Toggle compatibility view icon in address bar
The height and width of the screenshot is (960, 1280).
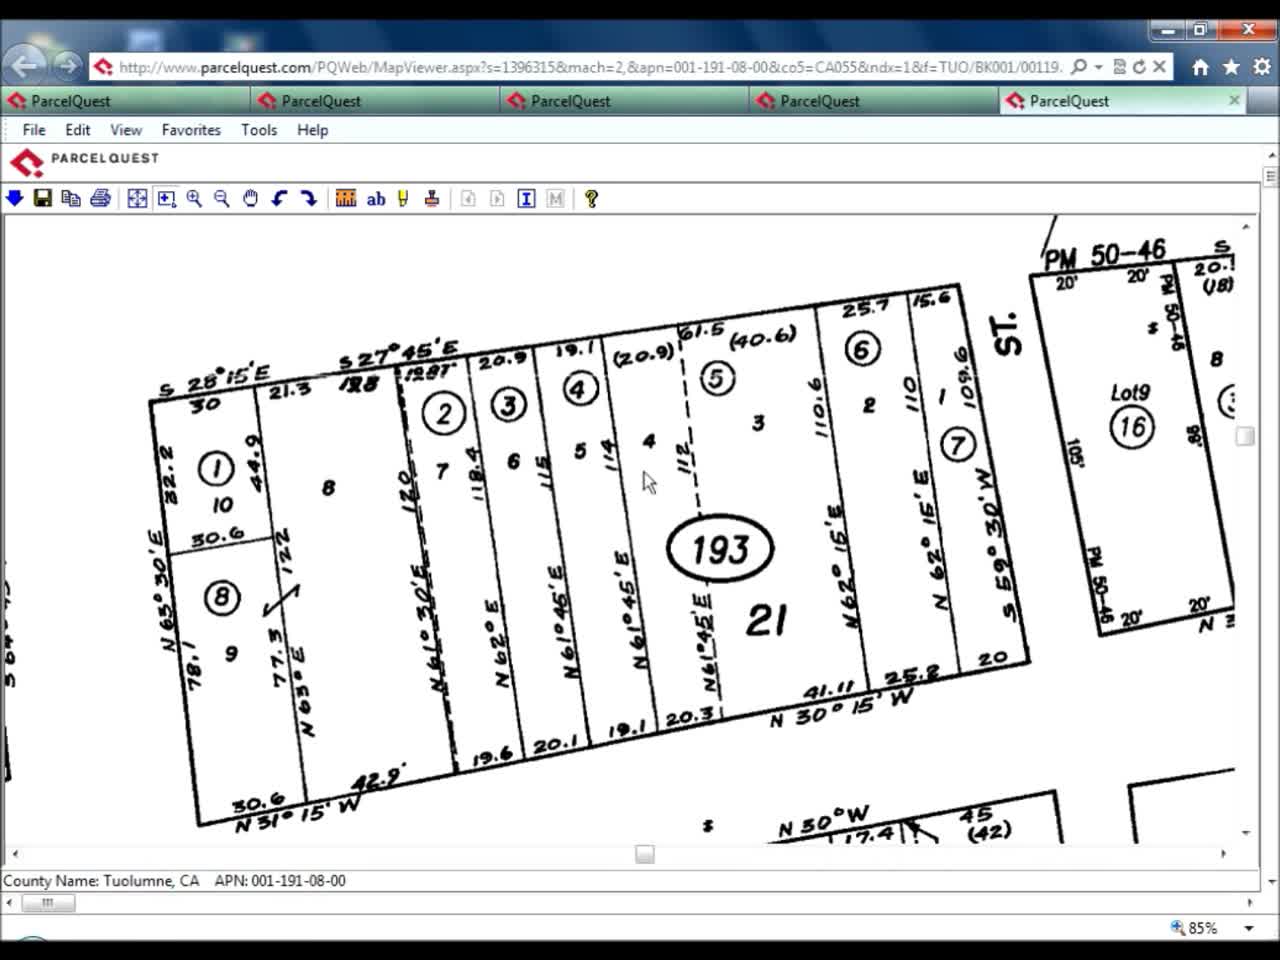point(1119,67)
